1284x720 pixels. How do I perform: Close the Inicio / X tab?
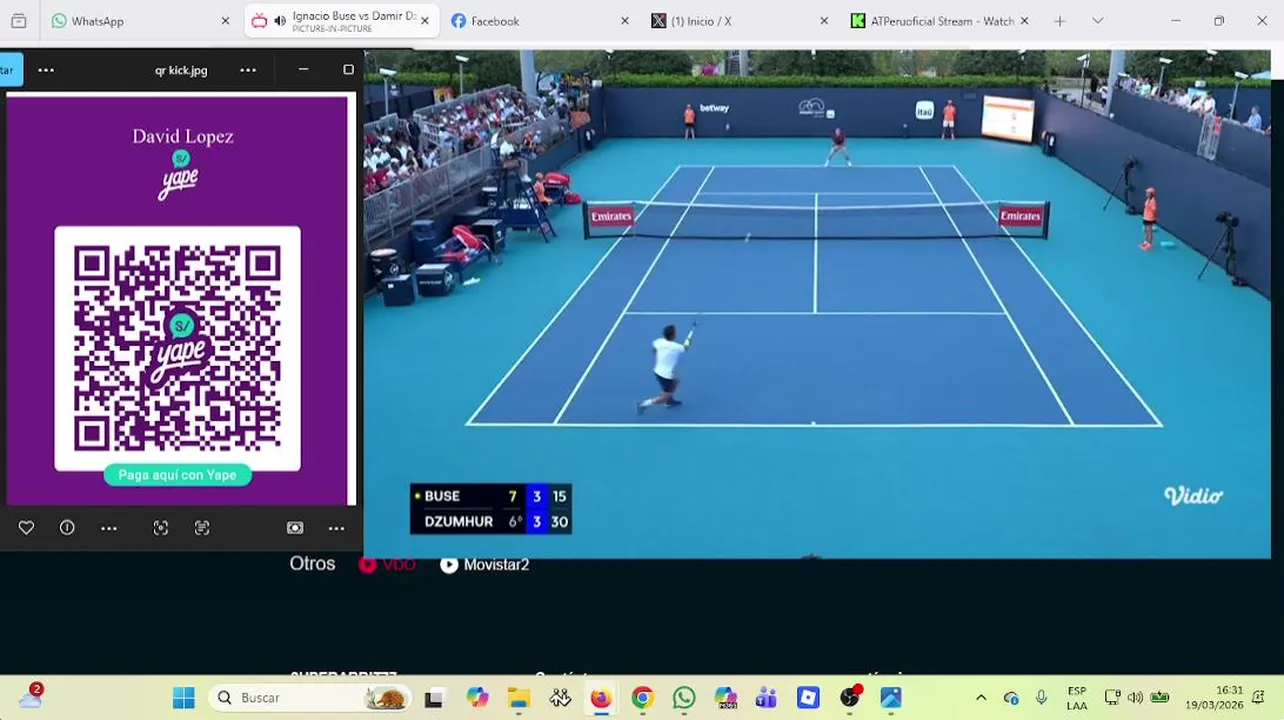coord(825,21)
